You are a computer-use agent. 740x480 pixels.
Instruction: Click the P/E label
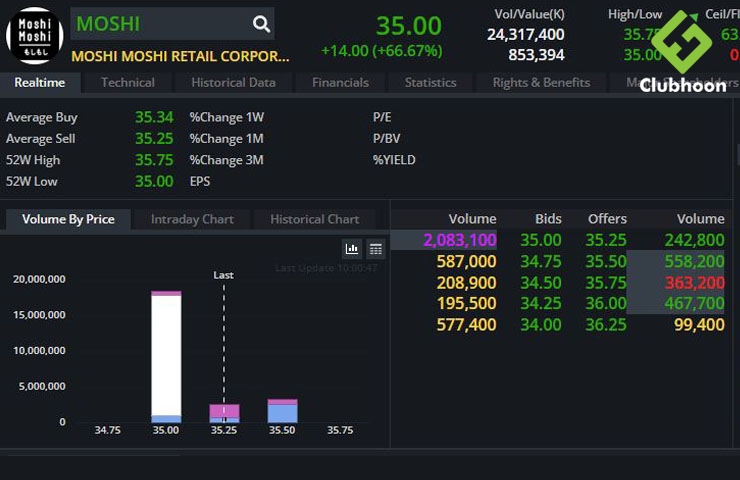(x=382, y=117)
